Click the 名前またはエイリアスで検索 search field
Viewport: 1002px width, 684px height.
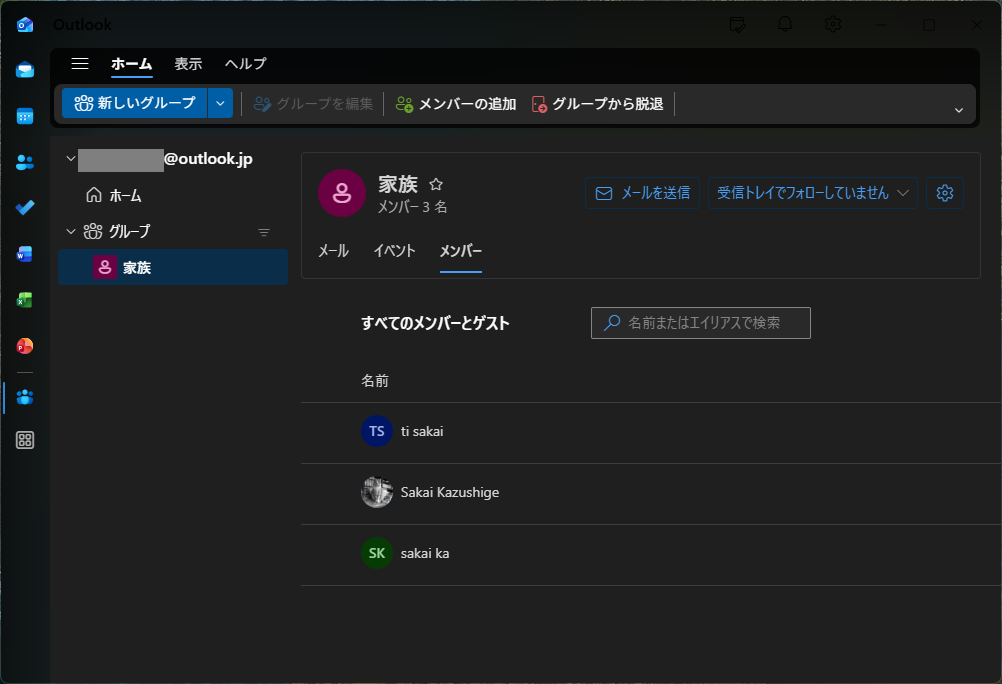701,323
